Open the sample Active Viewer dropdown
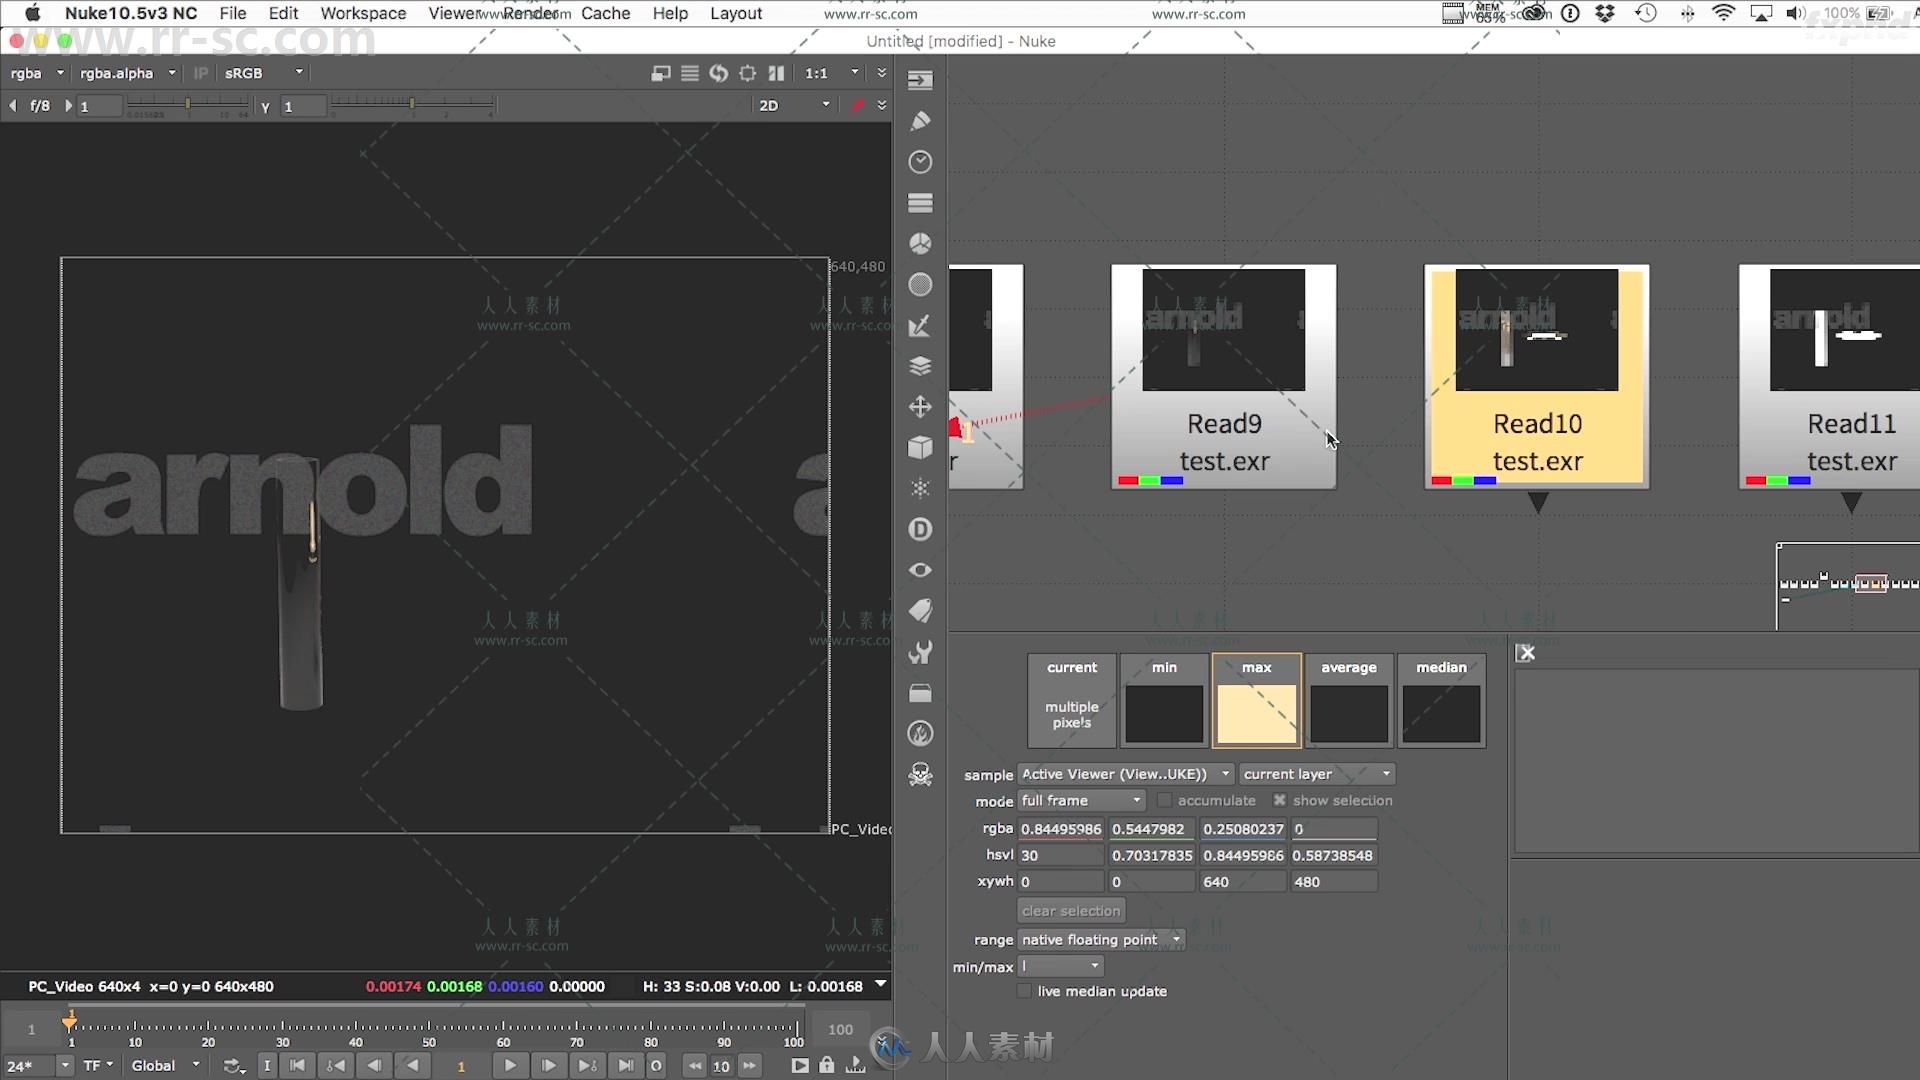This screenshot has width=1920, height=1080. (1125, 774)
